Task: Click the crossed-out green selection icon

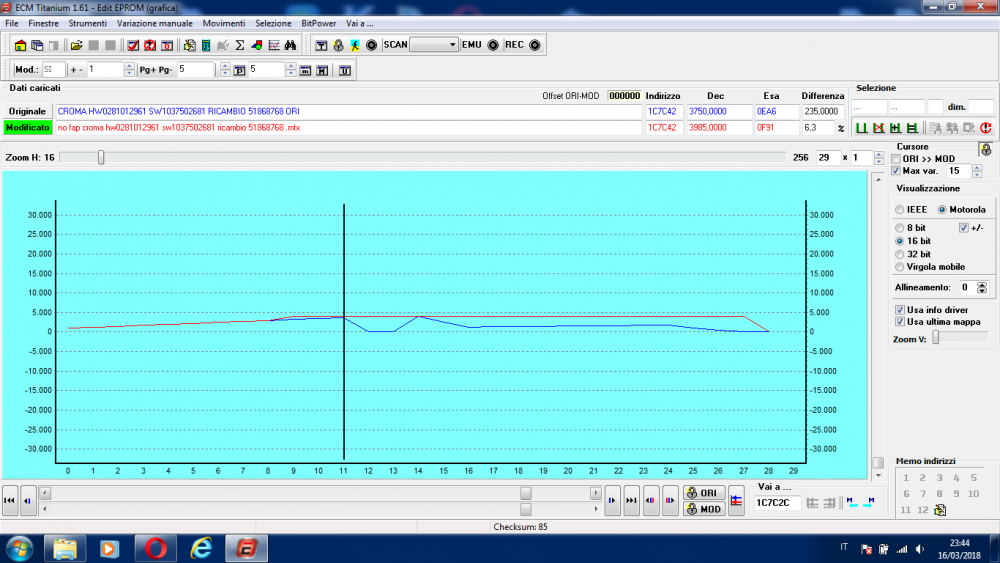Action: [x=879, y=128]
